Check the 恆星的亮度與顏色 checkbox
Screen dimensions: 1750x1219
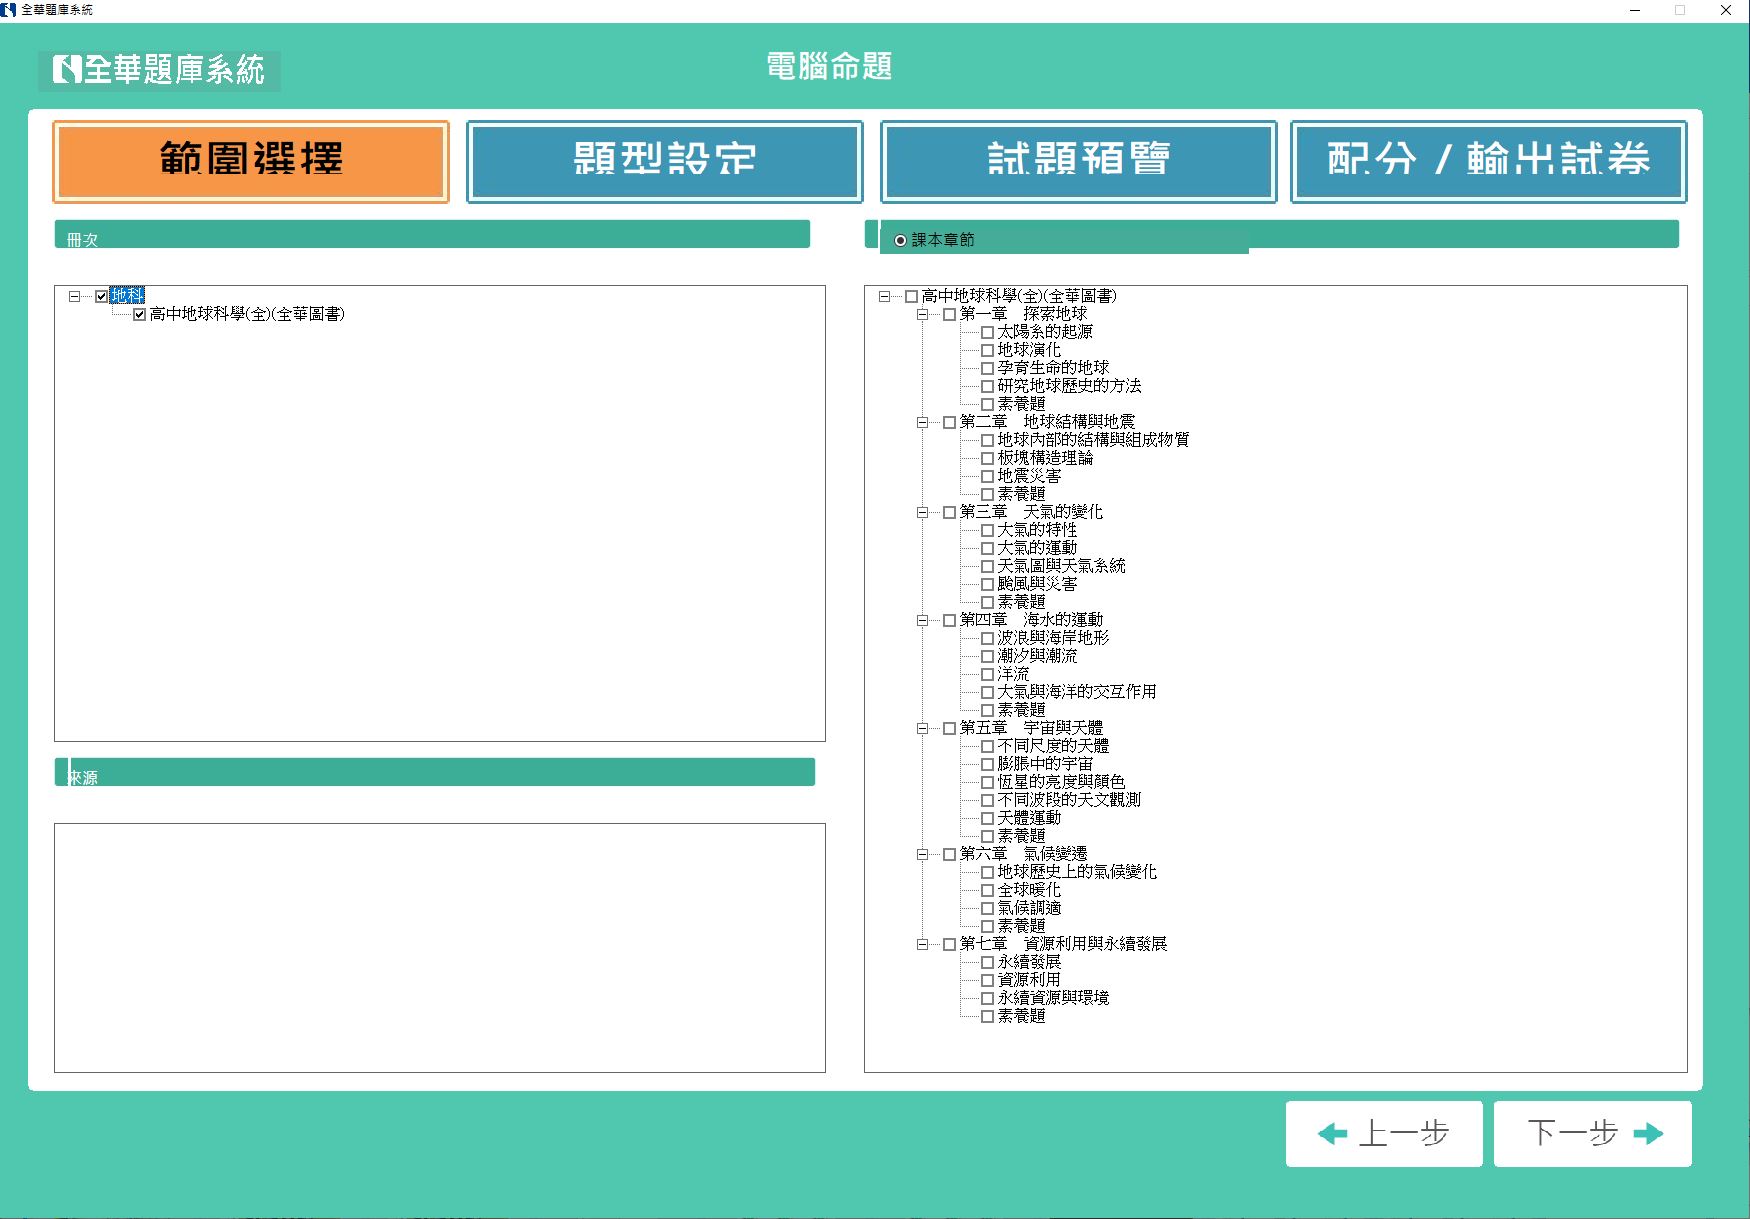pos(987,782)
